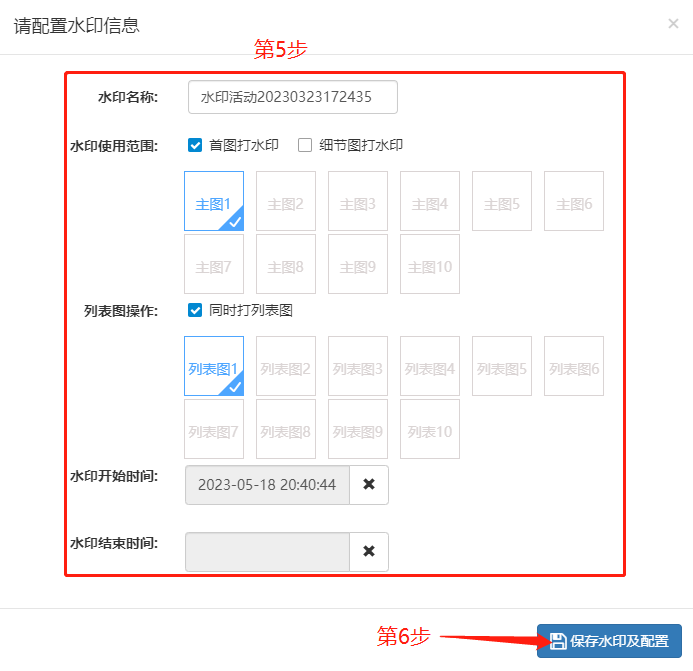Toggle the 同时打列表图 checkbox
The image size is (693, 671).
tap(196, 310)
